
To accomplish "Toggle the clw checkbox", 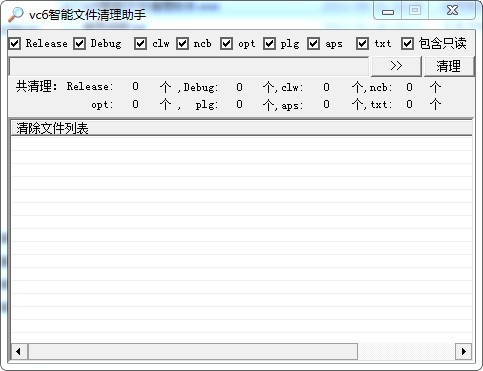I will coord(140,44).
